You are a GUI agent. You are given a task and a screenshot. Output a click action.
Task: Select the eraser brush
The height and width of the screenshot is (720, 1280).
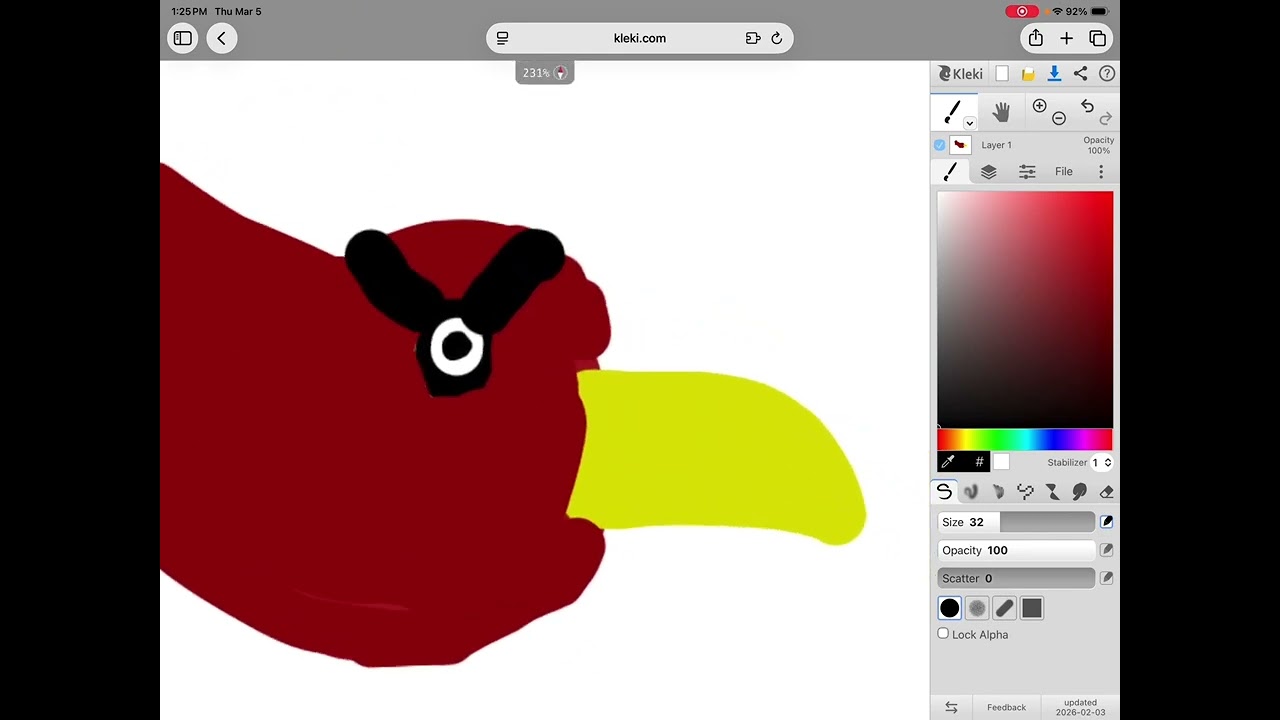pos(1106,491)
